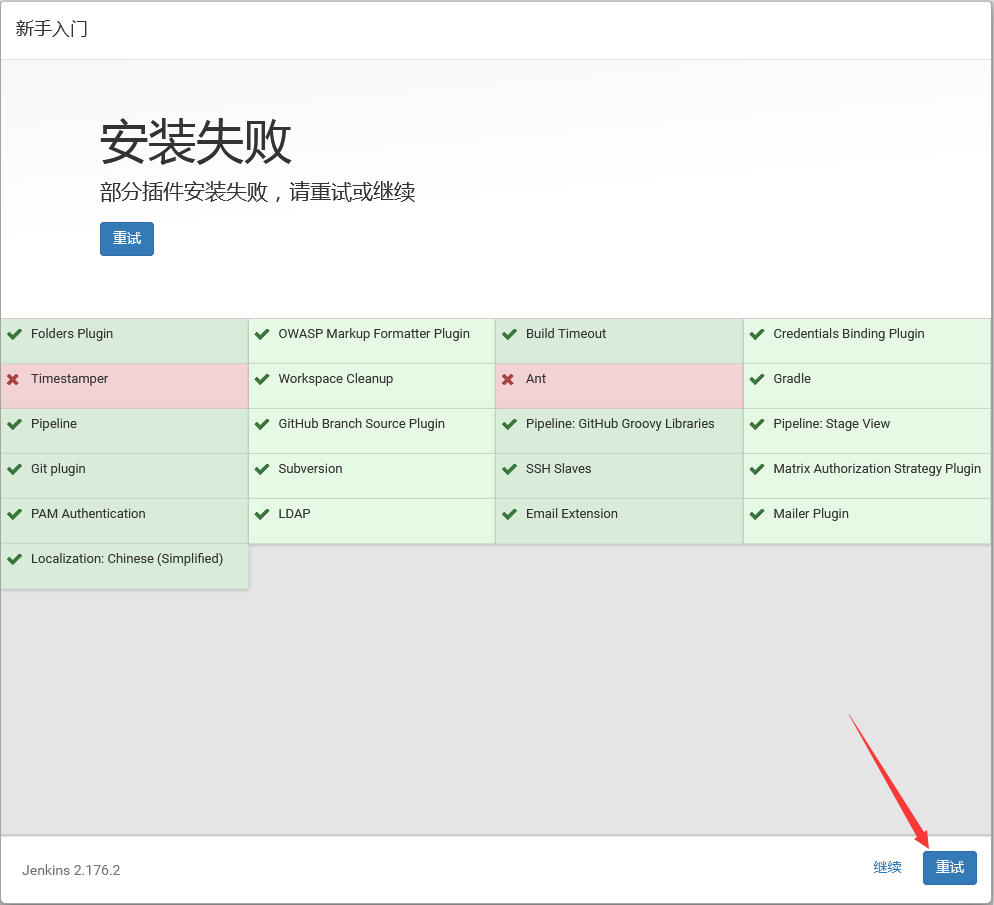Screen dimensions: 994x905
Task: Click the LDAP label
Action: [295, 514]
